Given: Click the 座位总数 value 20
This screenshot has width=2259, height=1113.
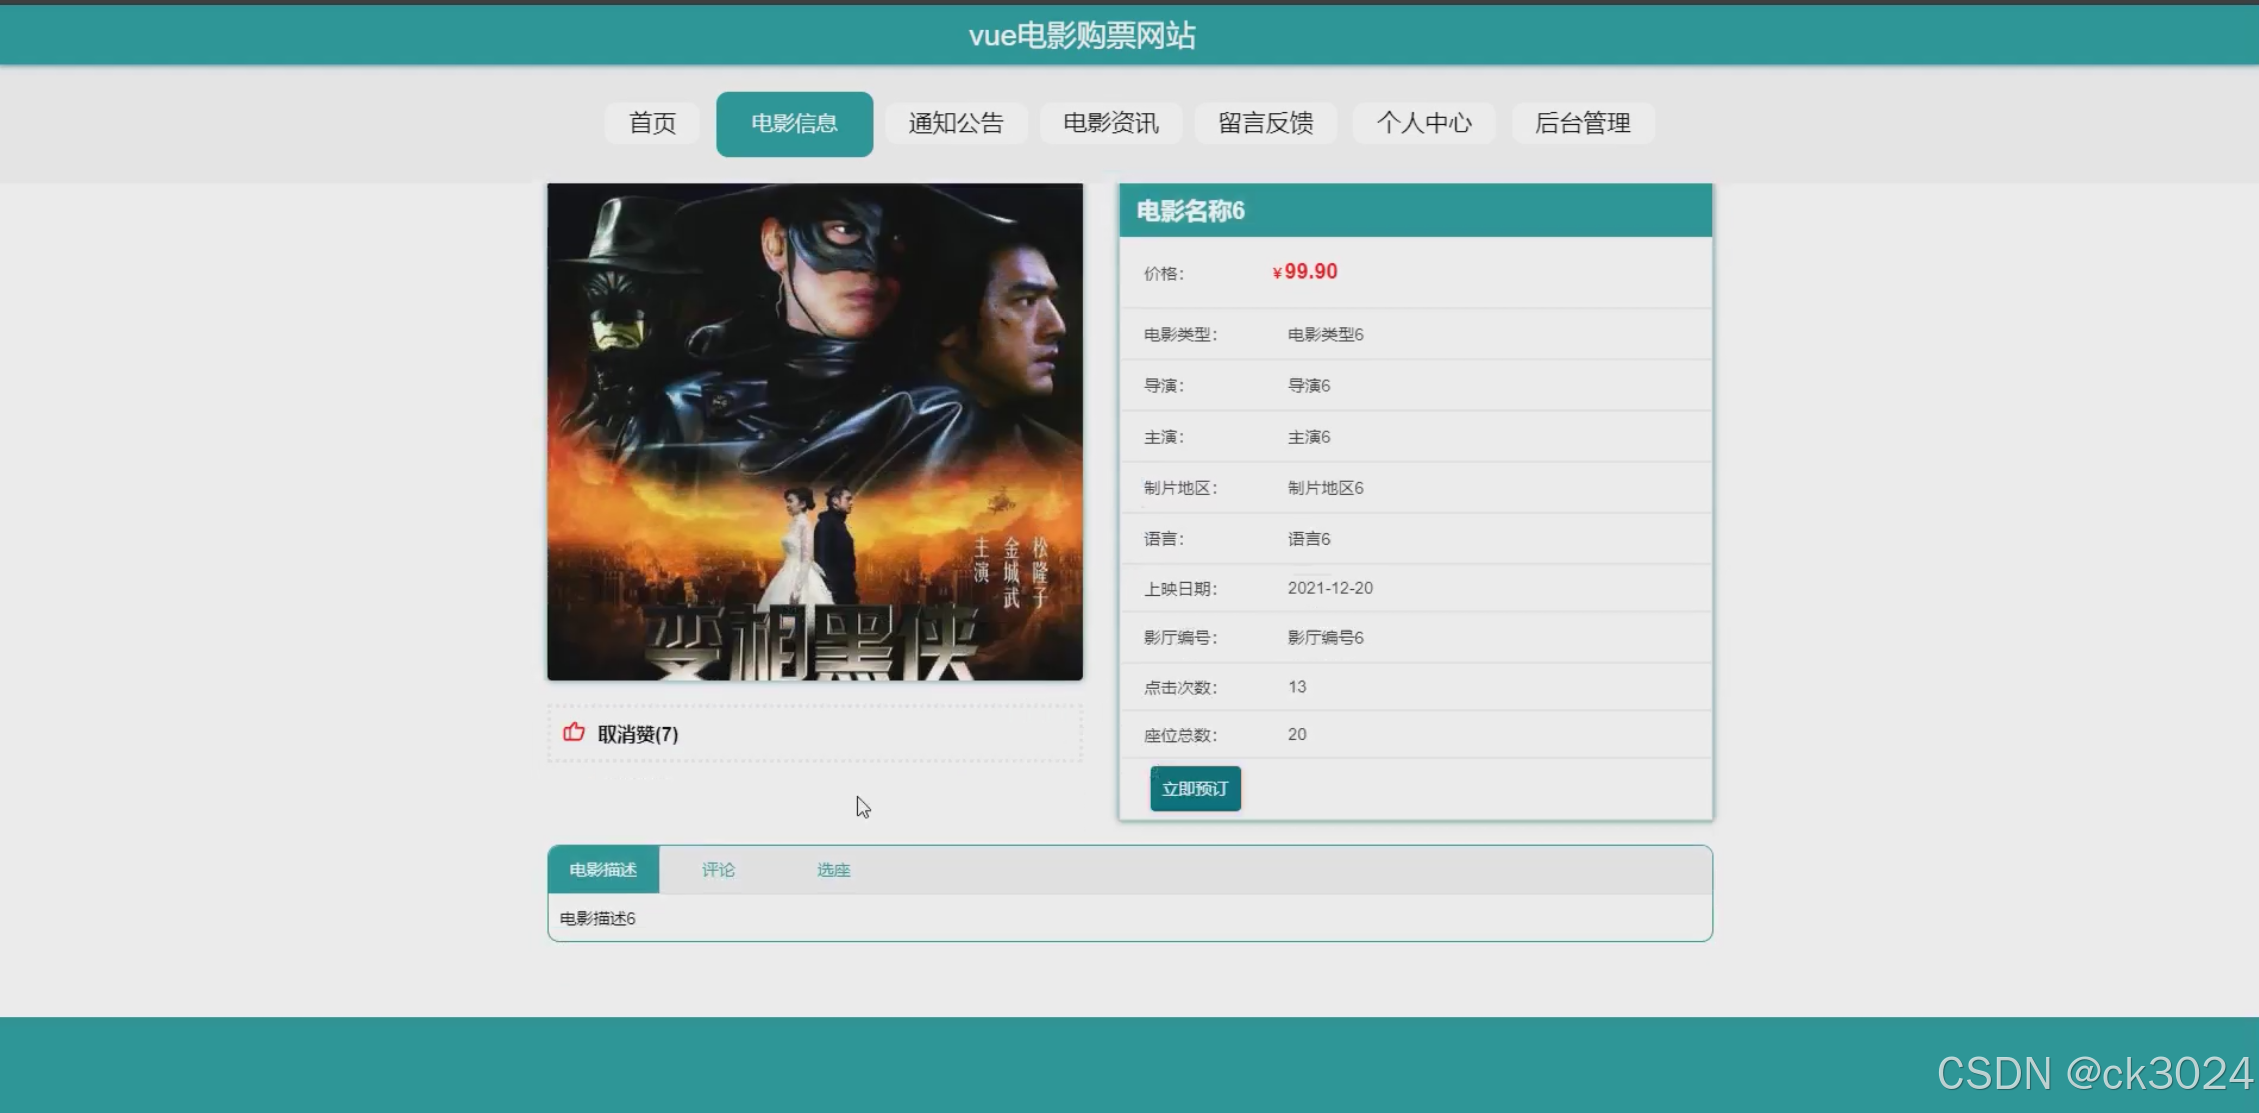Looking at the screenshot, I should tap(1297, 734).
